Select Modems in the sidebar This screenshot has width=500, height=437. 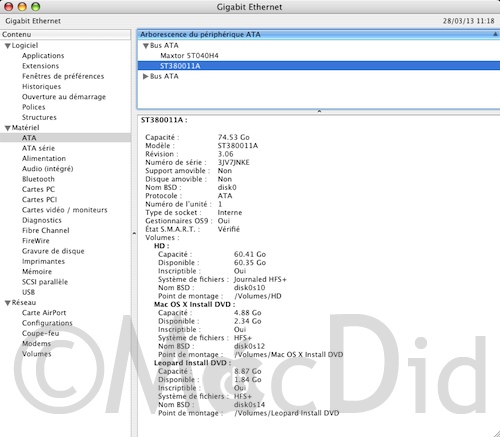coord(36,344)
